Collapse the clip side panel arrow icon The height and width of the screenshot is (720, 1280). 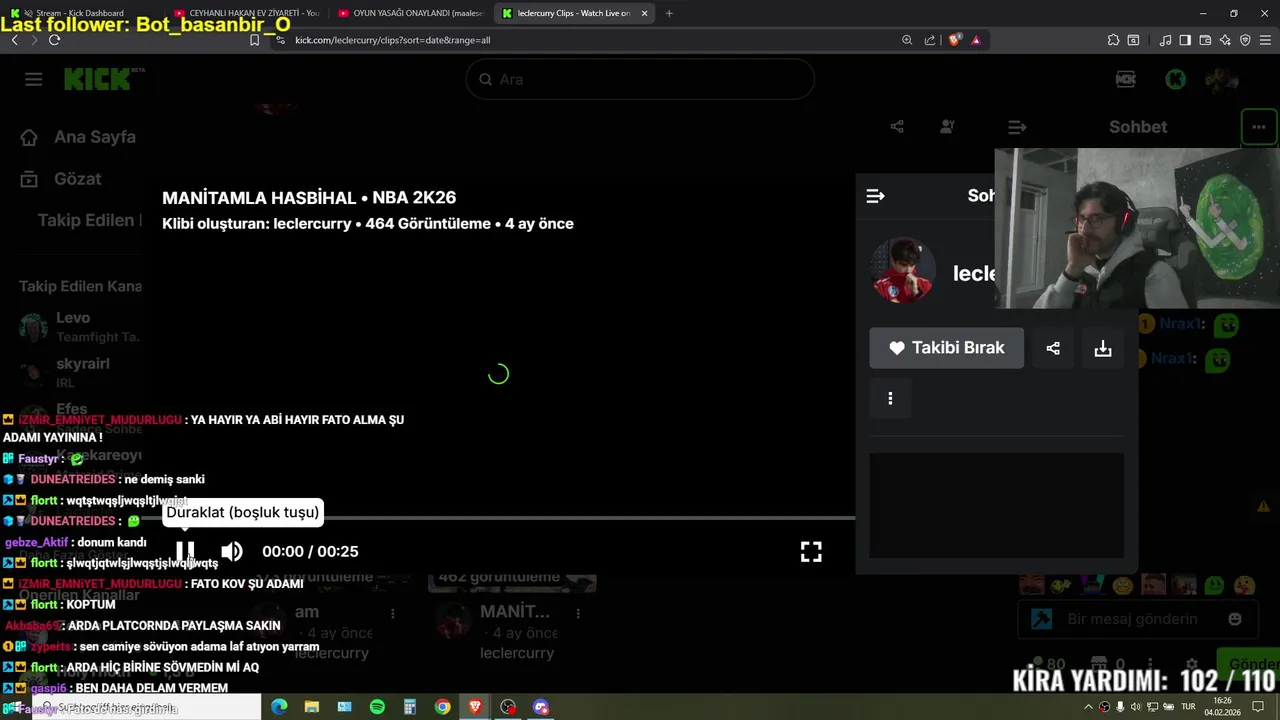(x=875, y=196)
